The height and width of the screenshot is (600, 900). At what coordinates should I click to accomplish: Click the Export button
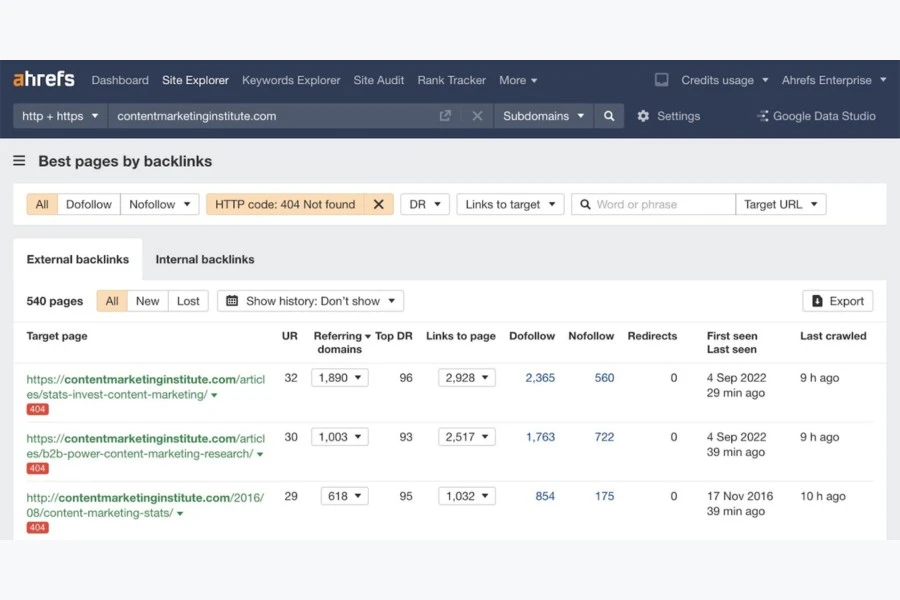point(838,301)
